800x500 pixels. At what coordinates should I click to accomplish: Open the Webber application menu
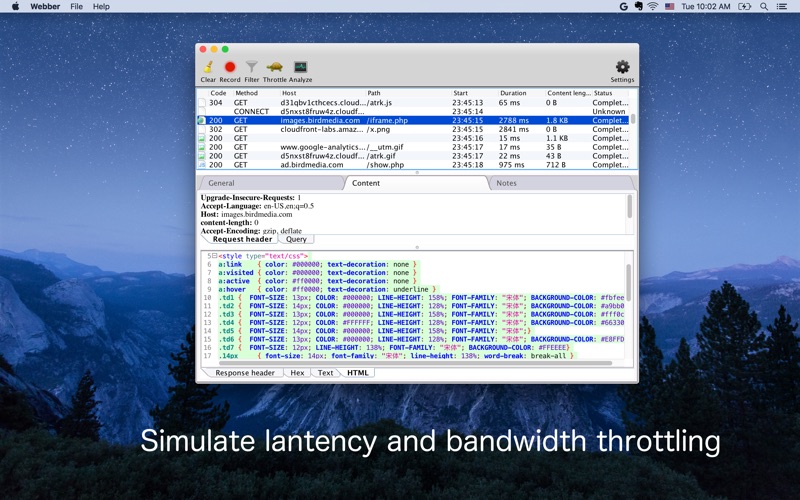click(45, 6)
